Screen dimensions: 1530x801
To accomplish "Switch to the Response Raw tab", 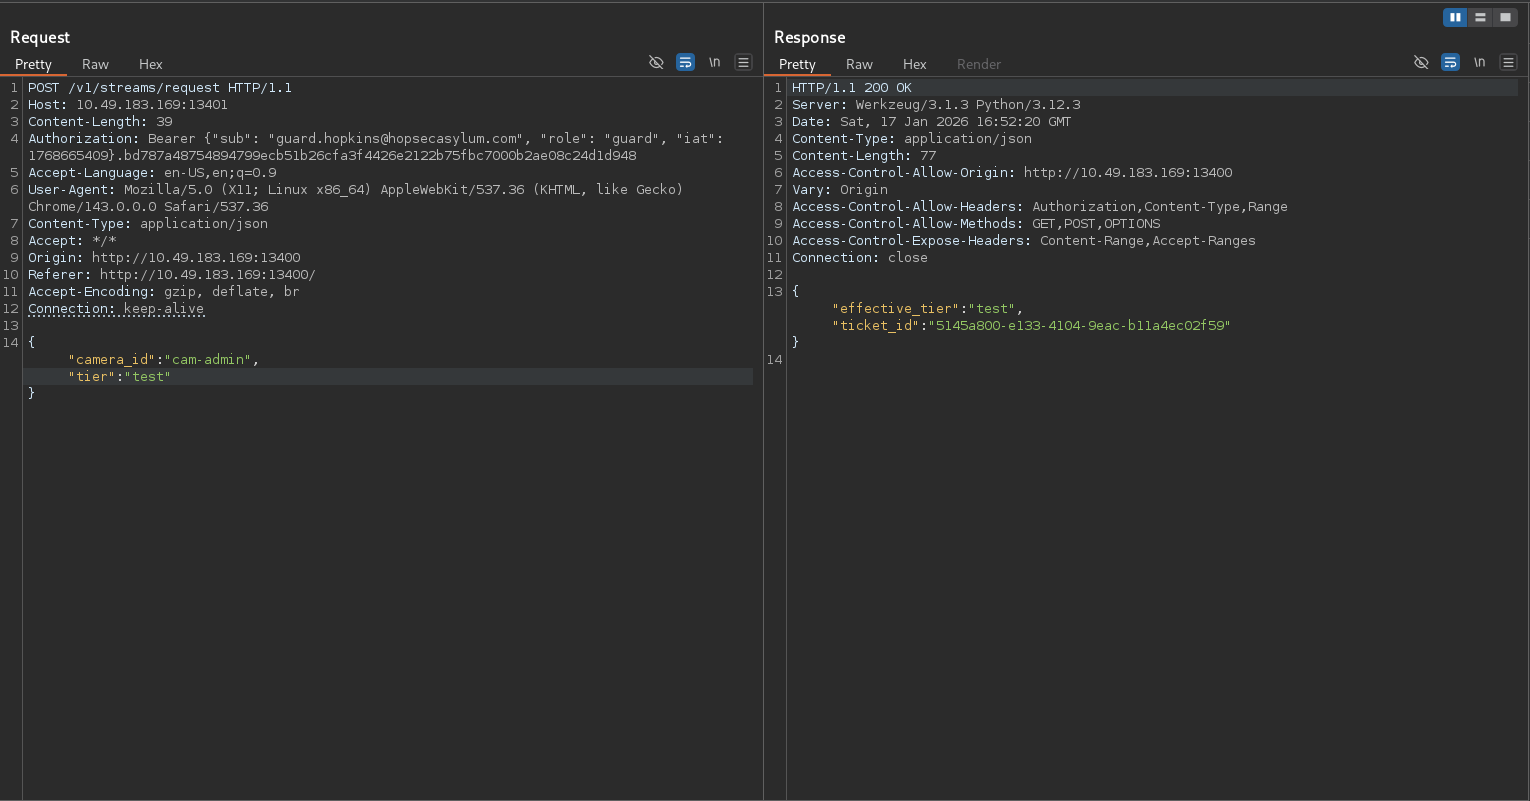I will 859,64.
